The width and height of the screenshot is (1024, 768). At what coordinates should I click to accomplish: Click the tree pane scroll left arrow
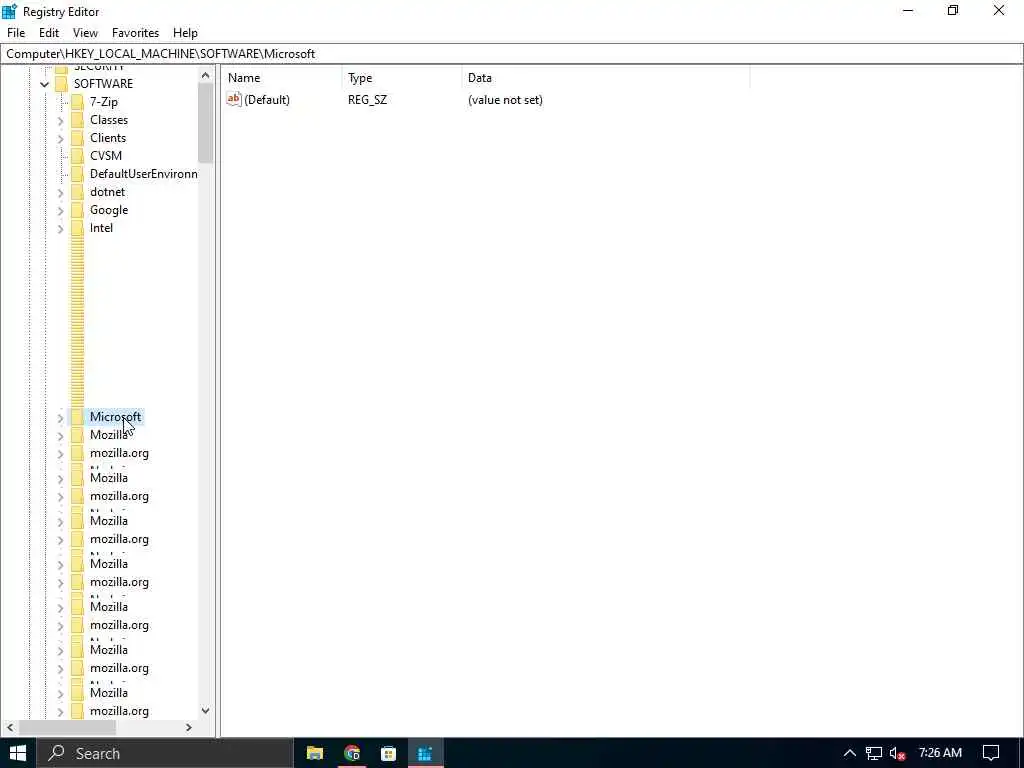[x=10, y=727]
